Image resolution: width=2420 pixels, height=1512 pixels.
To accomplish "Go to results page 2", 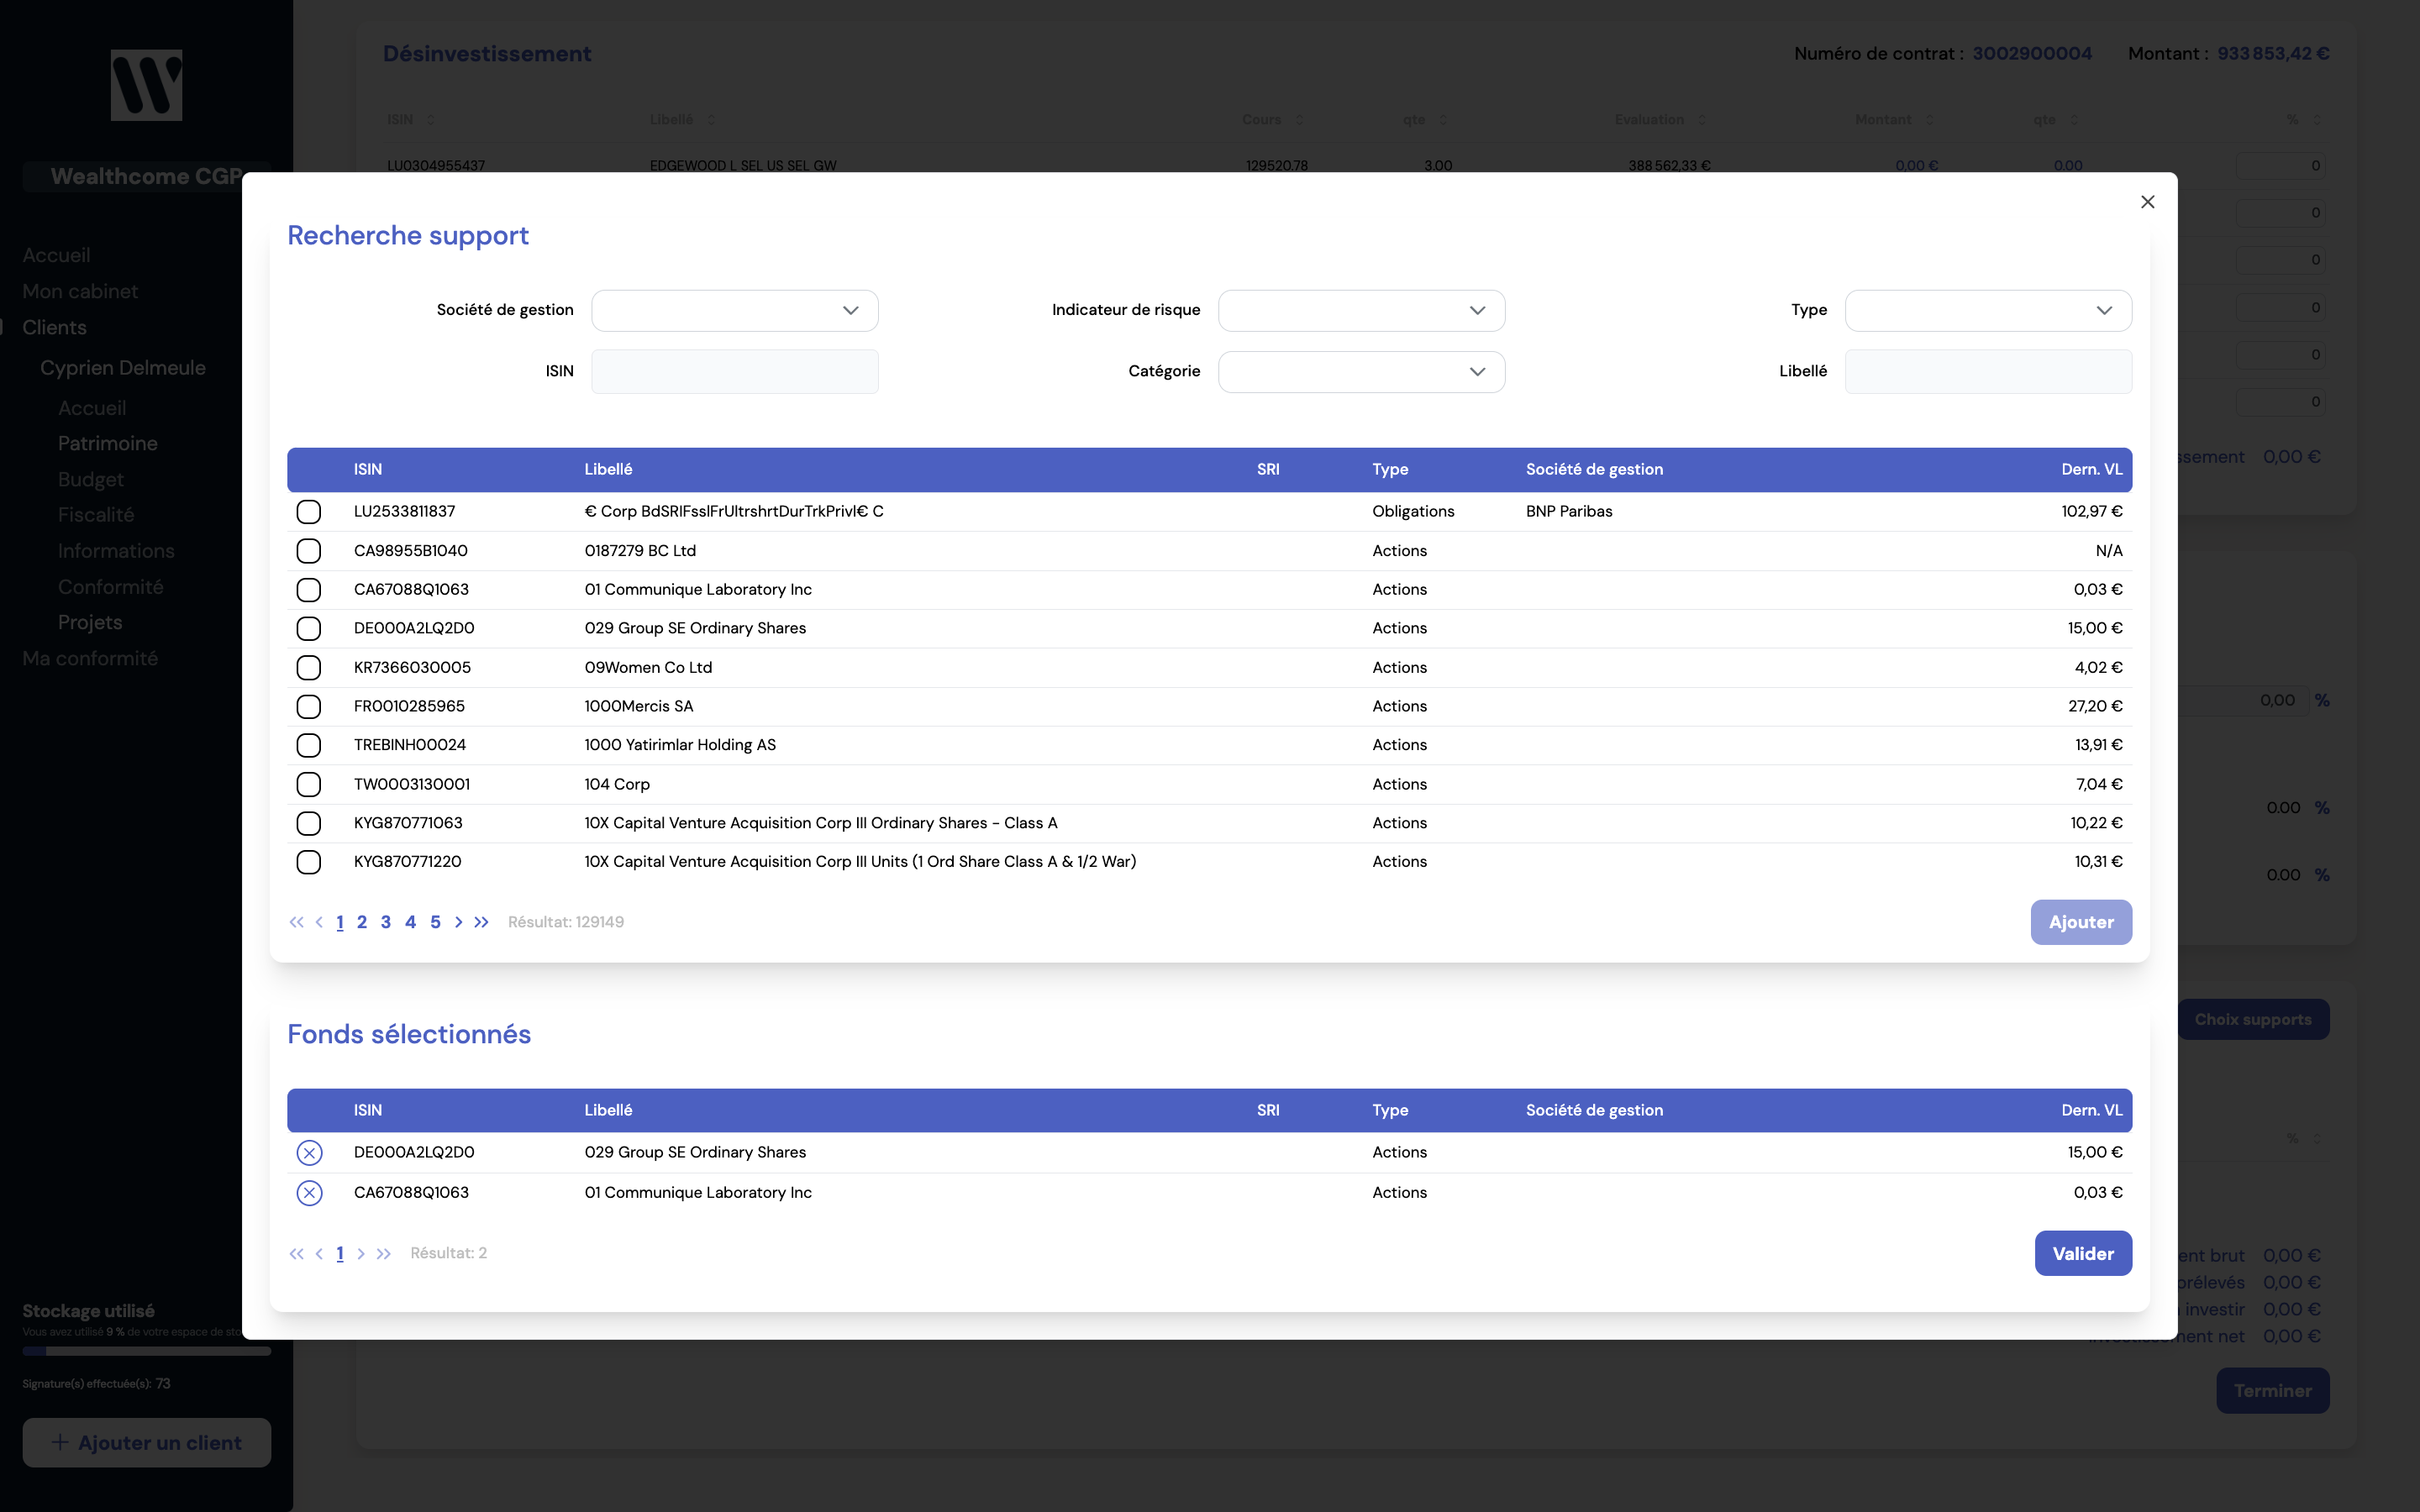I will 362,922.
